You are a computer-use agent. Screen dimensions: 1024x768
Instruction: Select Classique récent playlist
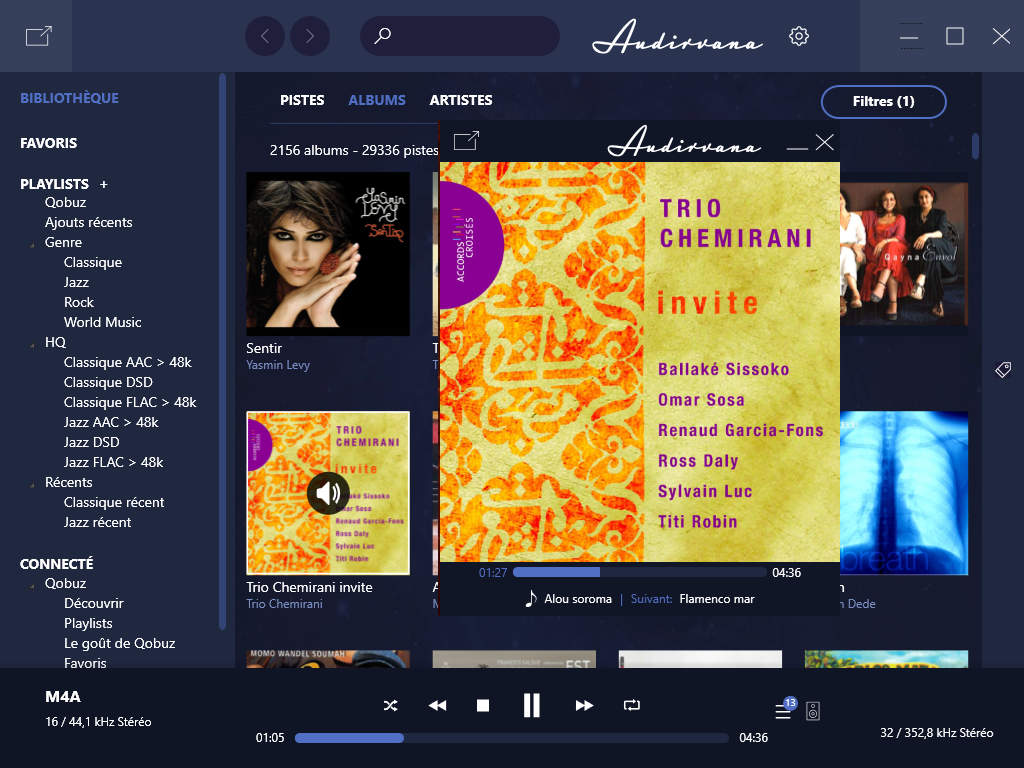pos(114,503)
